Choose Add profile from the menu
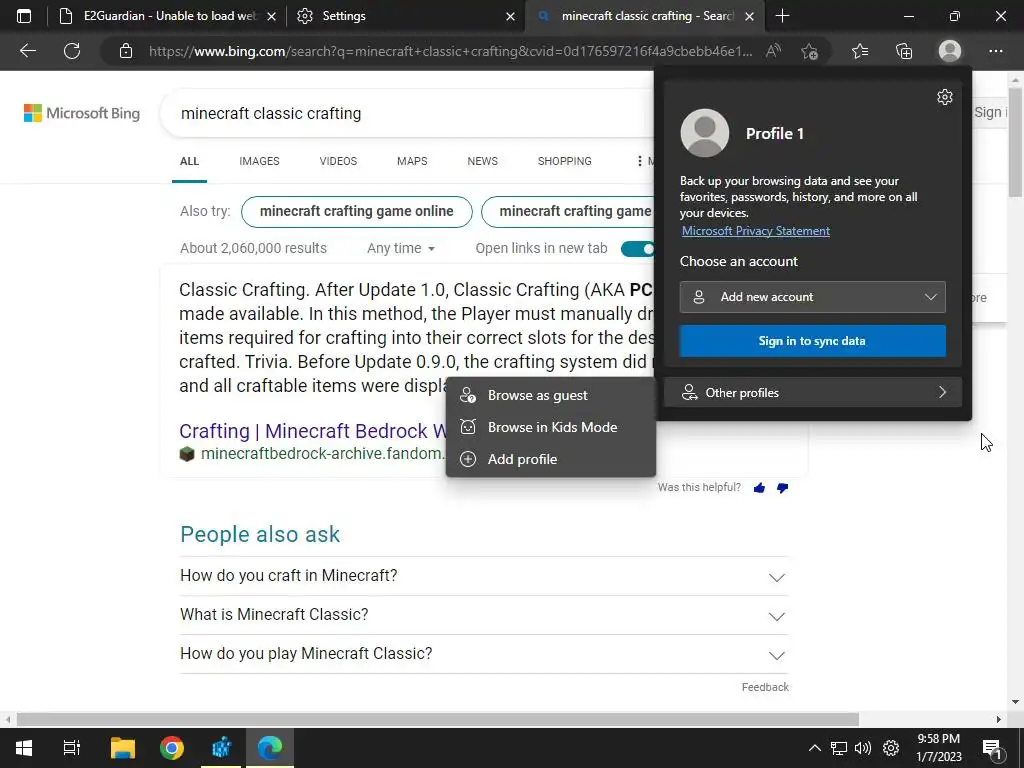 551,459
